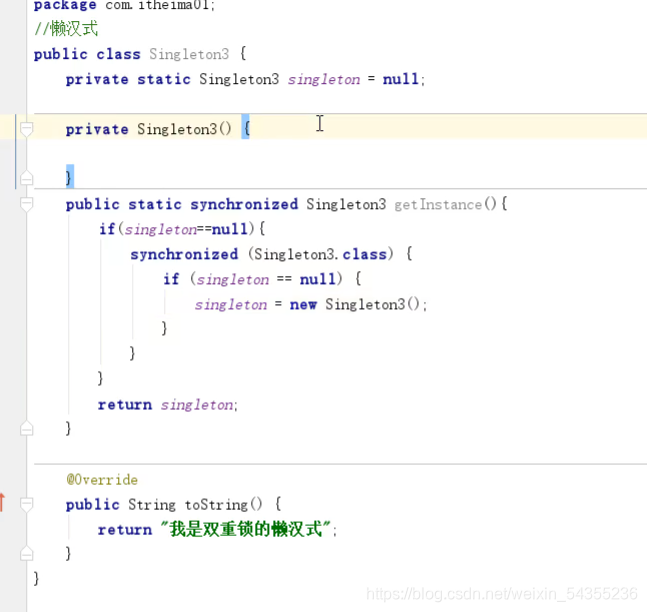Click the 'new' keyword
Viewport: 647px width, 612px height.
click(x=303, y=305)
